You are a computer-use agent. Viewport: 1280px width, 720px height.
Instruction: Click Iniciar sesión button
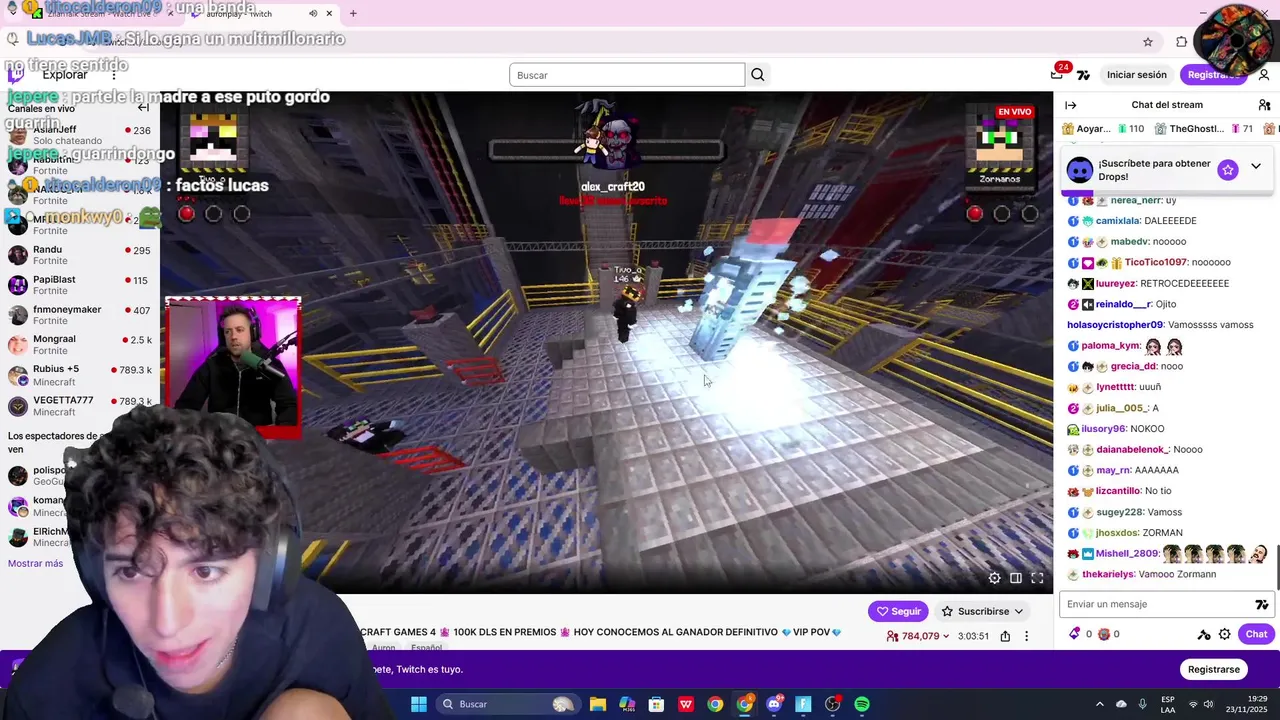point(1136,75)
